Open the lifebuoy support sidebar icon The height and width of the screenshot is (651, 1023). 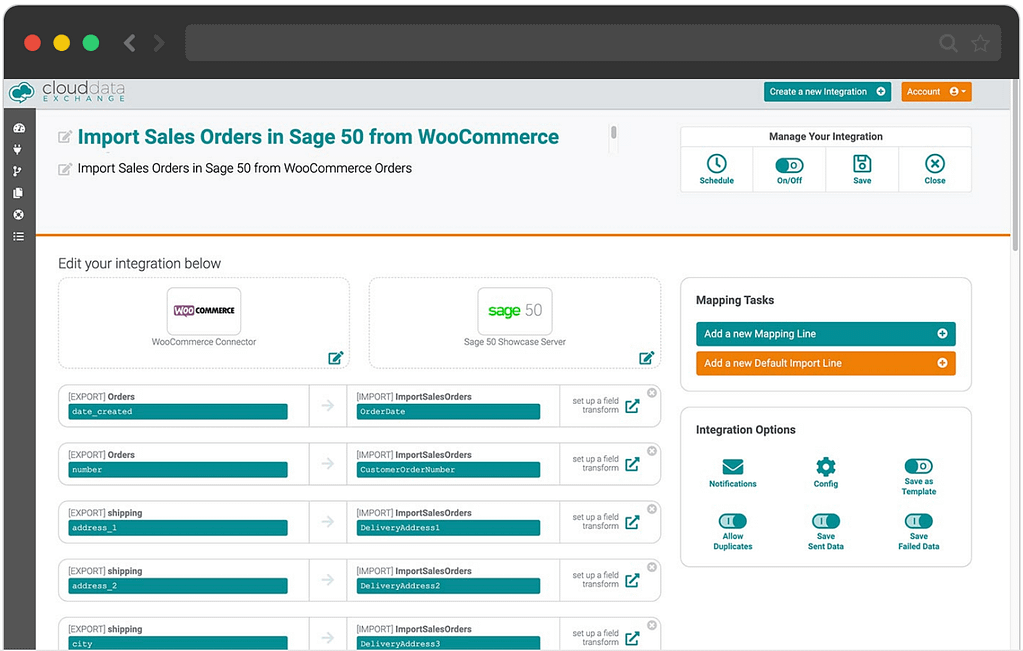click(x=18, y=215)
